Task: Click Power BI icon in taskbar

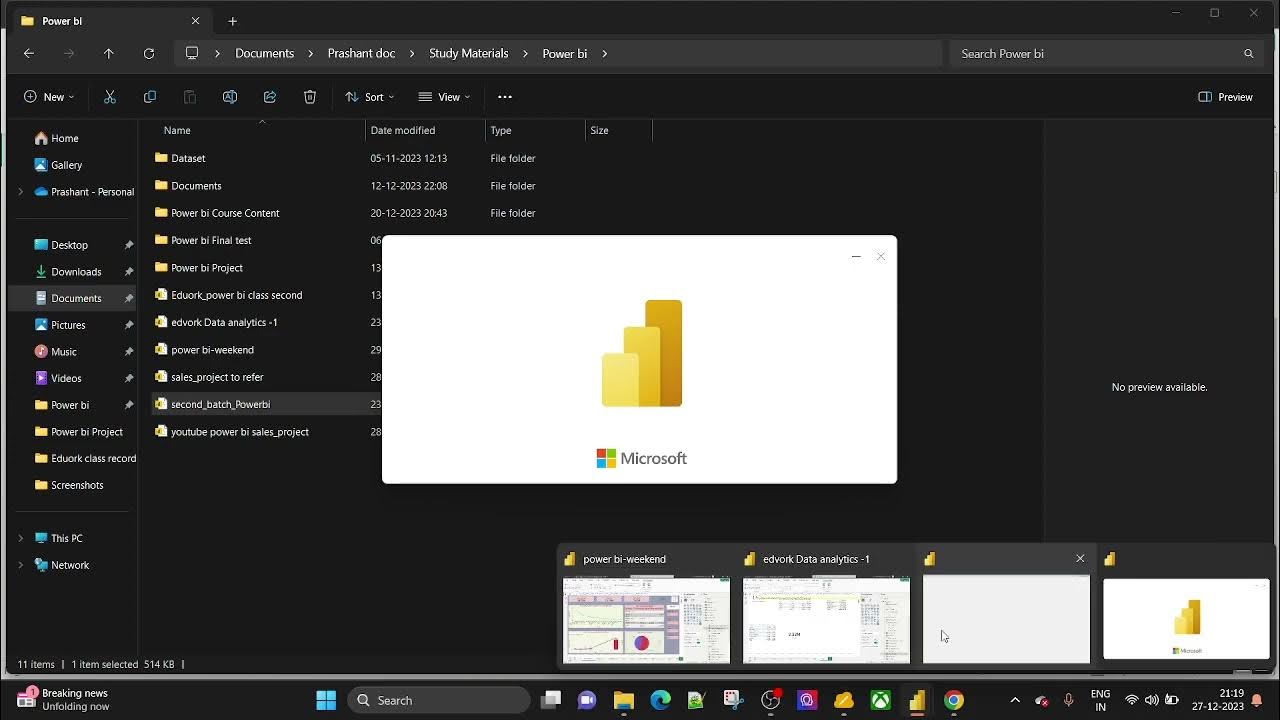Action: 917,700
